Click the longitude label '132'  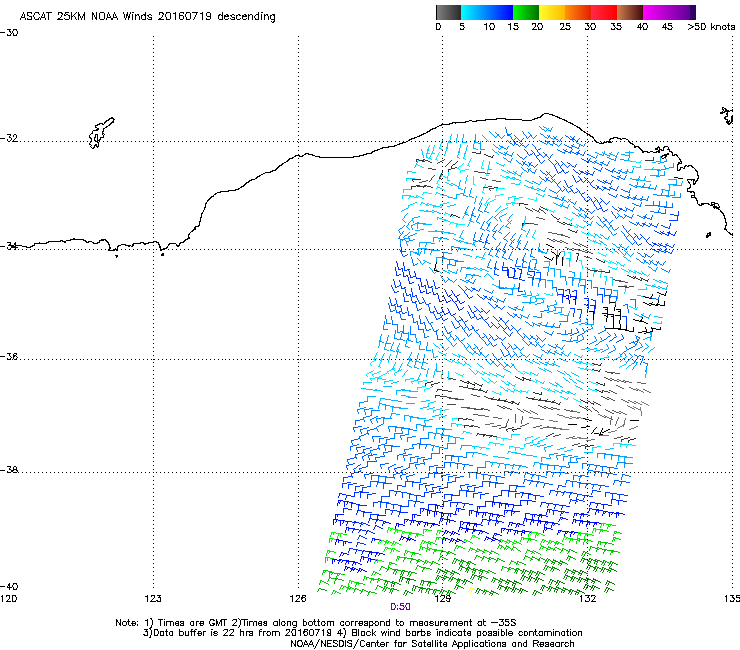(x=587, y=599)
